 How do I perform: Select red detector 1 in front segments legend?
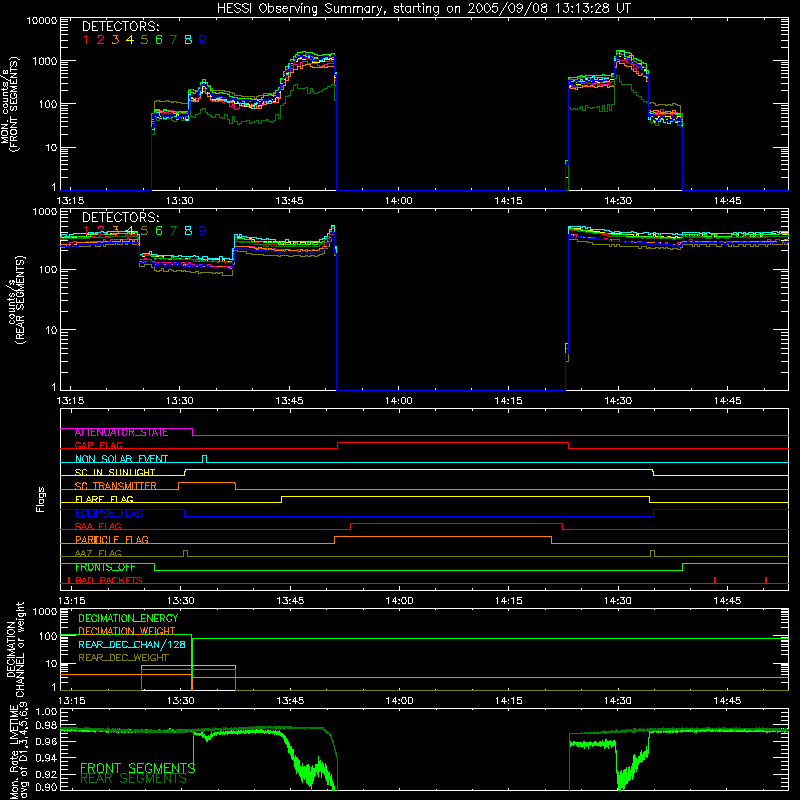(86, 40)
